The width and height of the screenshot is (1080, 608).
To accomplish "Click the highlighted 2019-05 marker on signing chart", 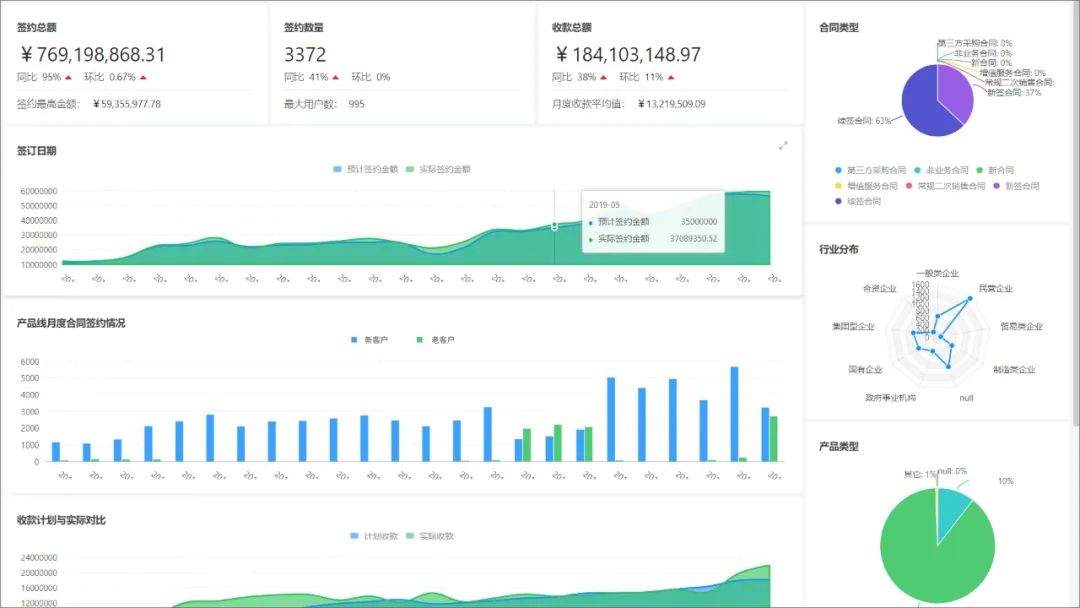I will tap(554, 227).
